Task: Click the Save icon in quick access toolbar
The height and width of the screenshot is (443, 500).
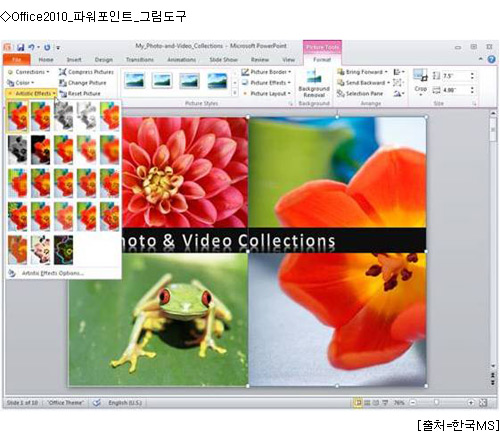Action: click(x=21, y=47)
